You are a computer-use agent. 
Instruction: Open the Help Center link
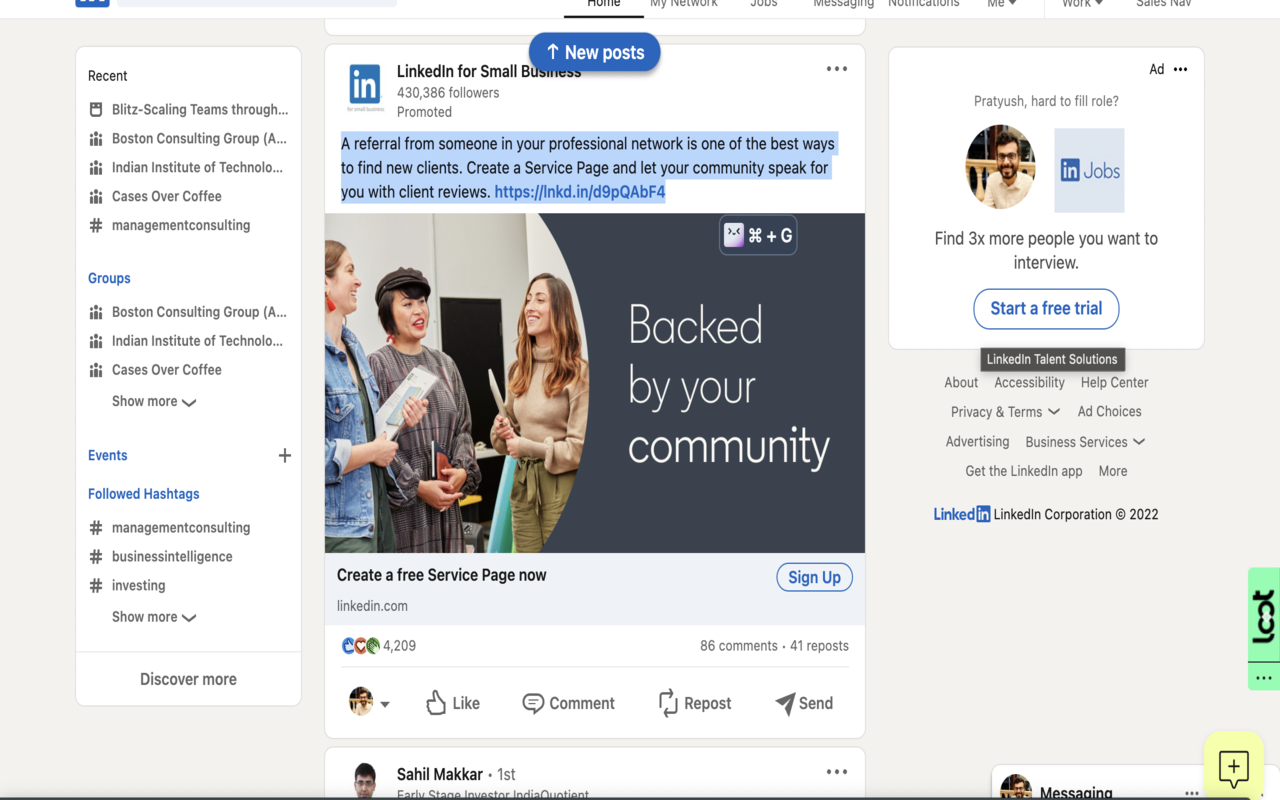point(1114,383)
